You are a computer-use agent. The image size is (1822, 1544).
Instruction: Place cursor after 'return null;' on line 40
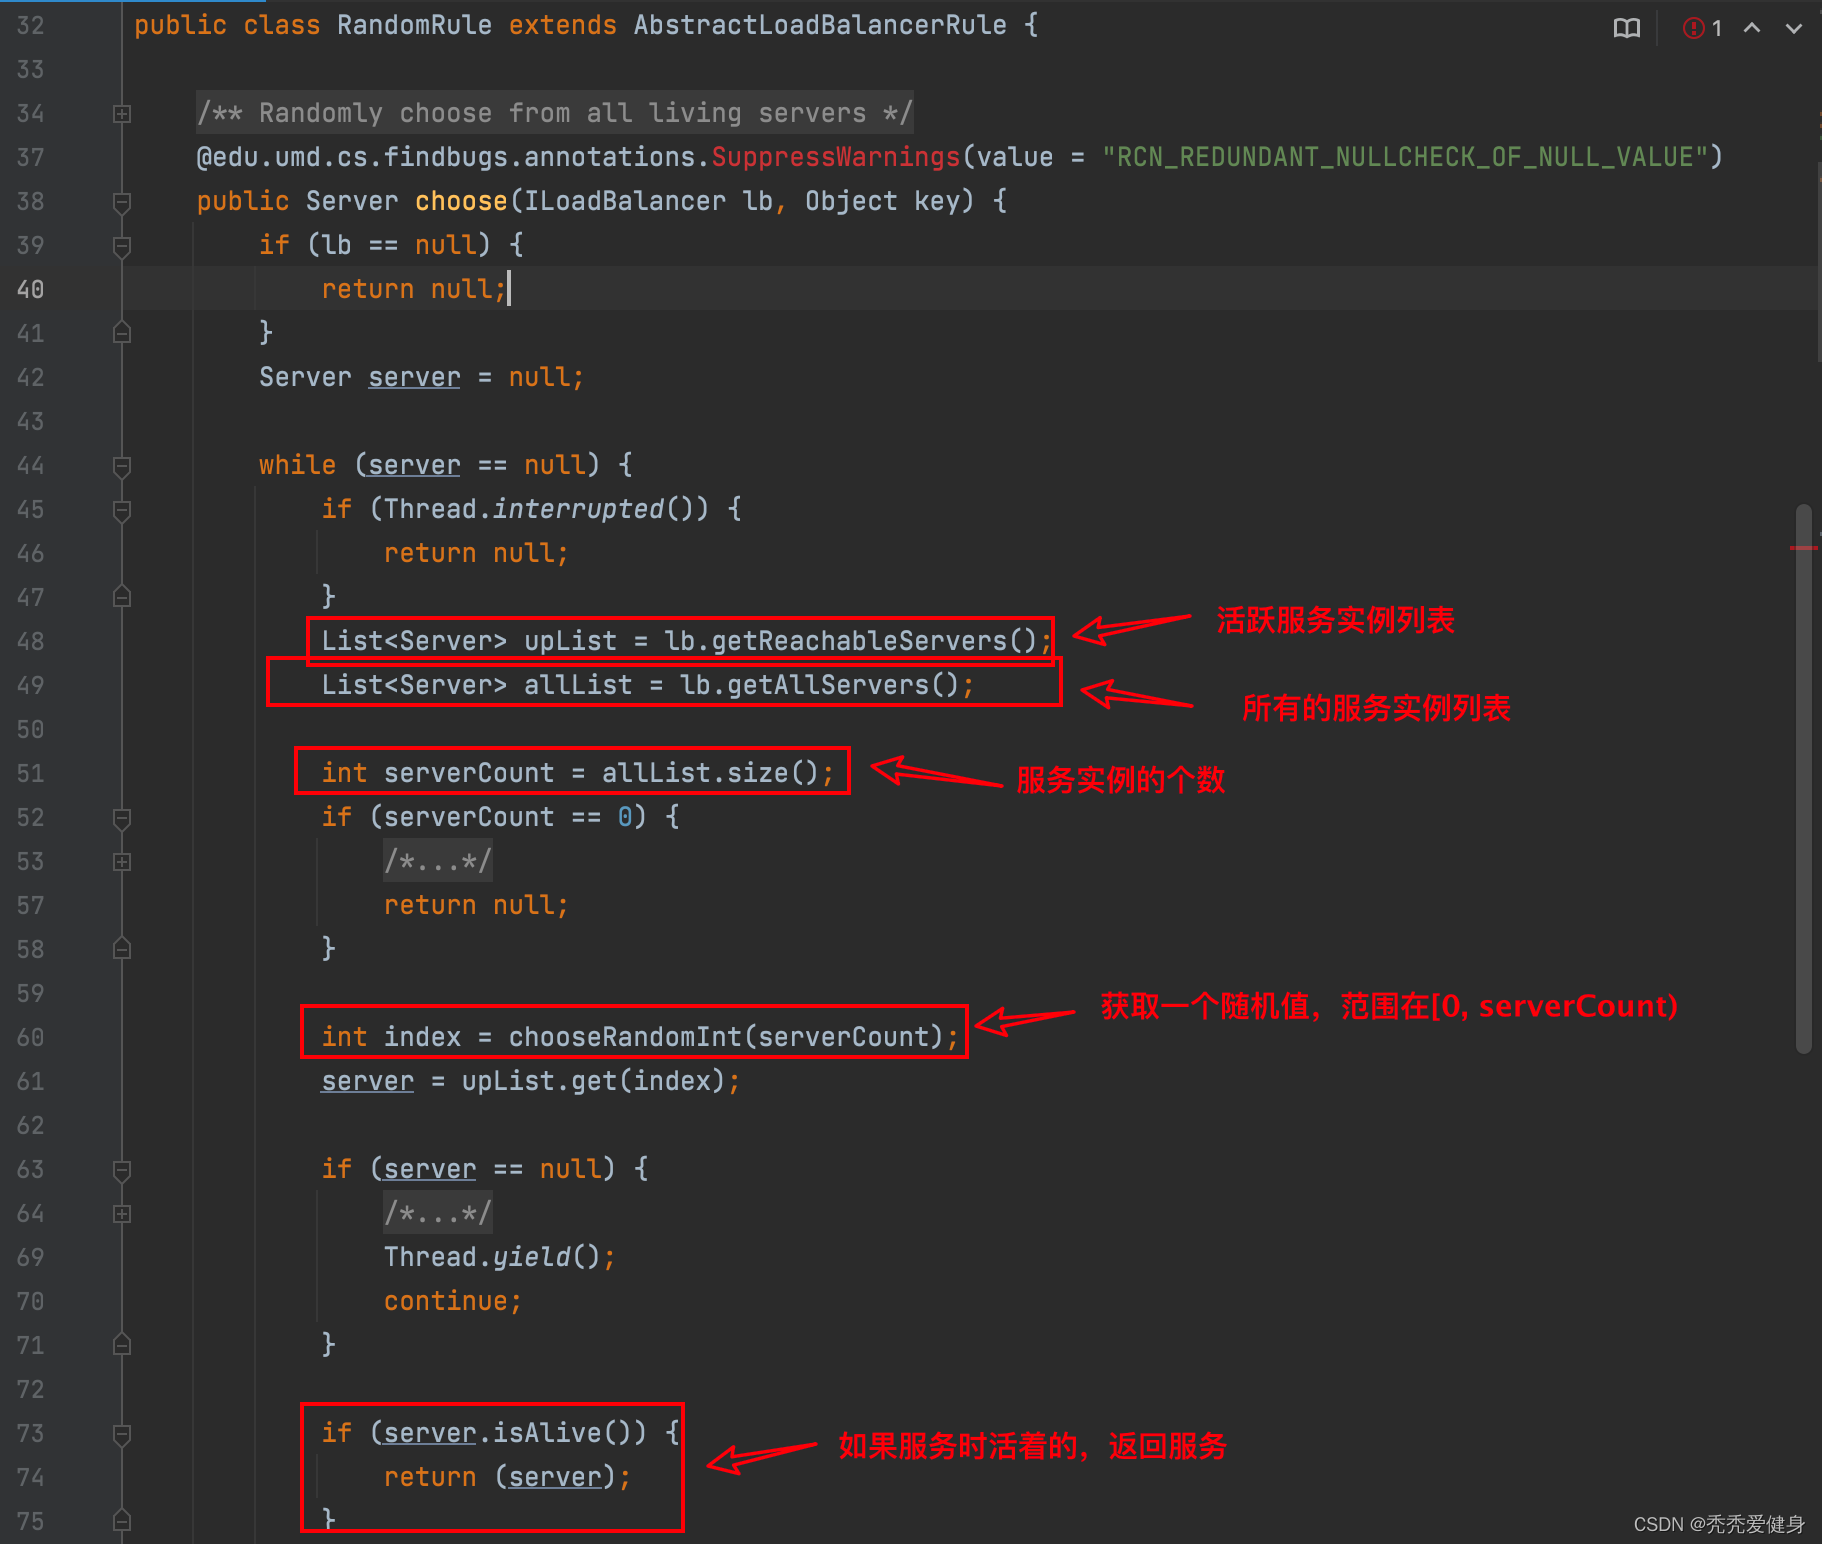[x=509, y=289]
